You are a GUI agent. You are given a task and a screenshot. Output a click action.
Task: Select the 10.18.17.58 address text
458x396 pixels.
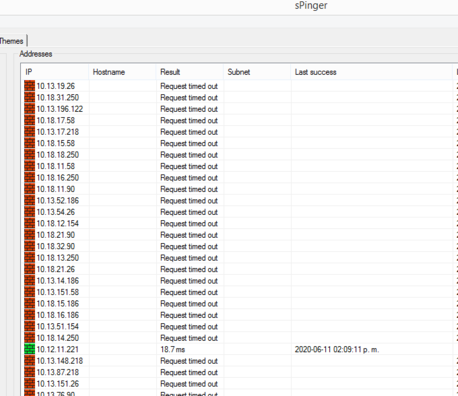(x=56, y=120)
